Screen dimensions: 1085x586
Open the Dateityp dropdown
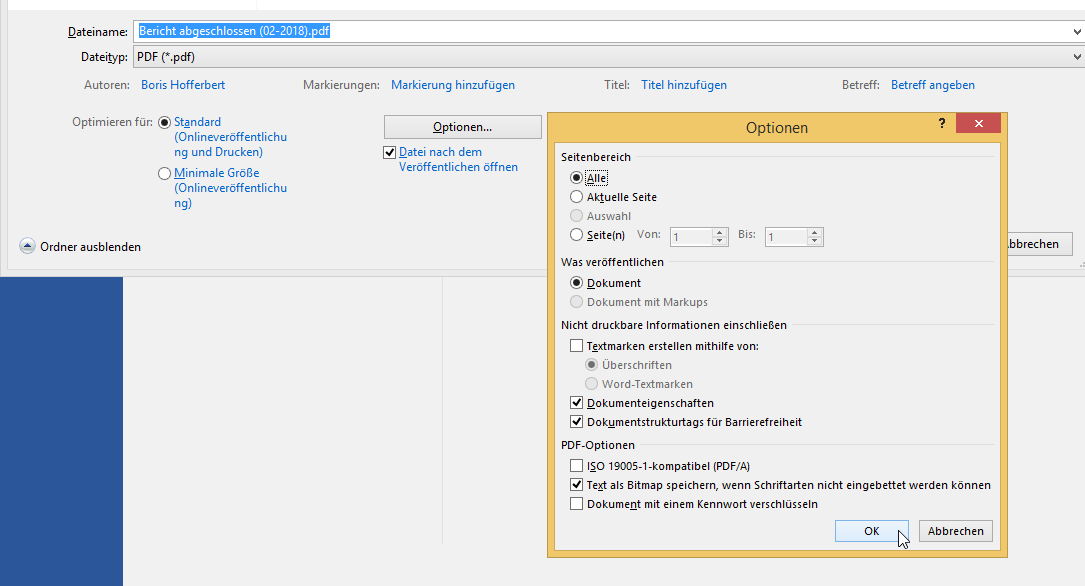tap(1075, 57)
